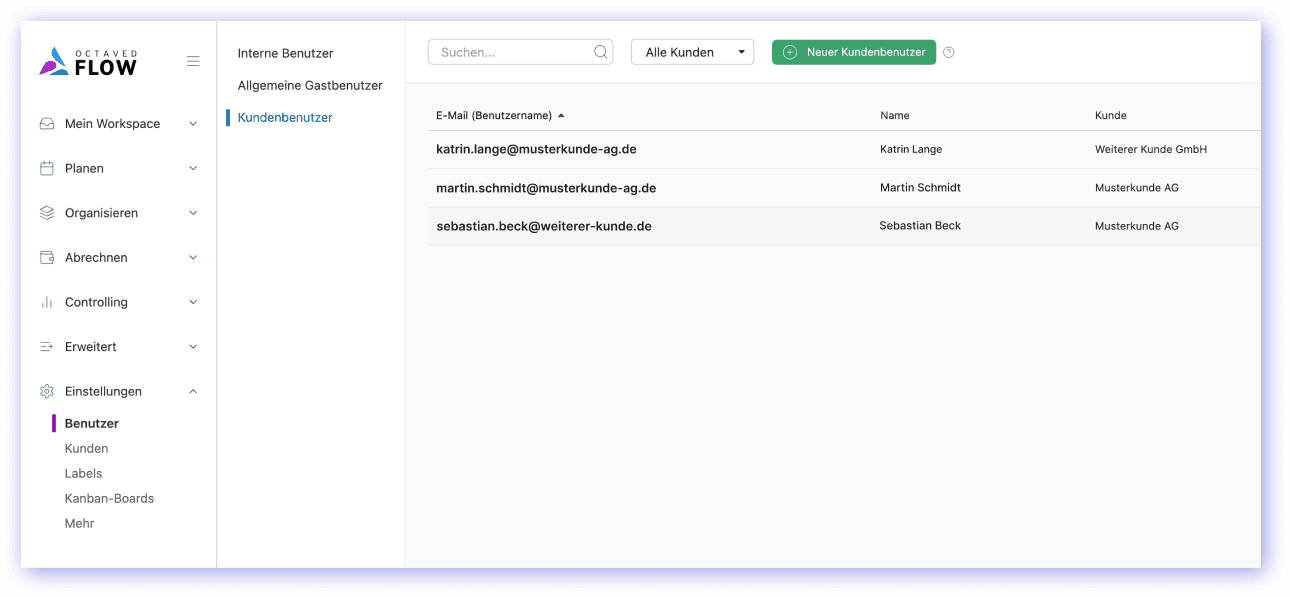Screen dimensions: 1290x597
Task: Click the Planen calendar icon
Action: [x=47, y=168]
